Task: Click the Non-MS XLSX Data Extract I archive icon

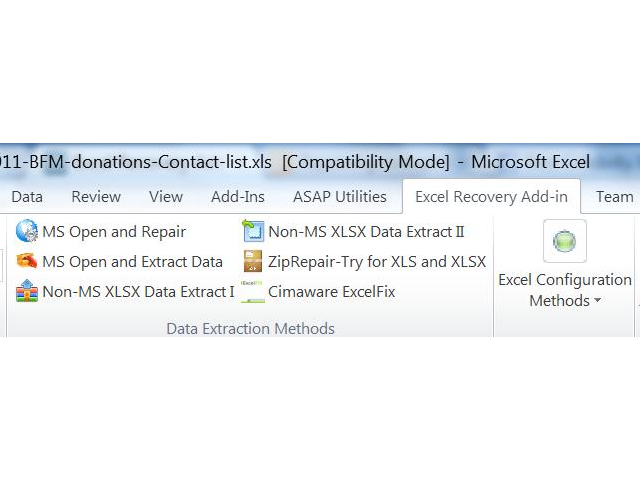Action: [27, 291]
